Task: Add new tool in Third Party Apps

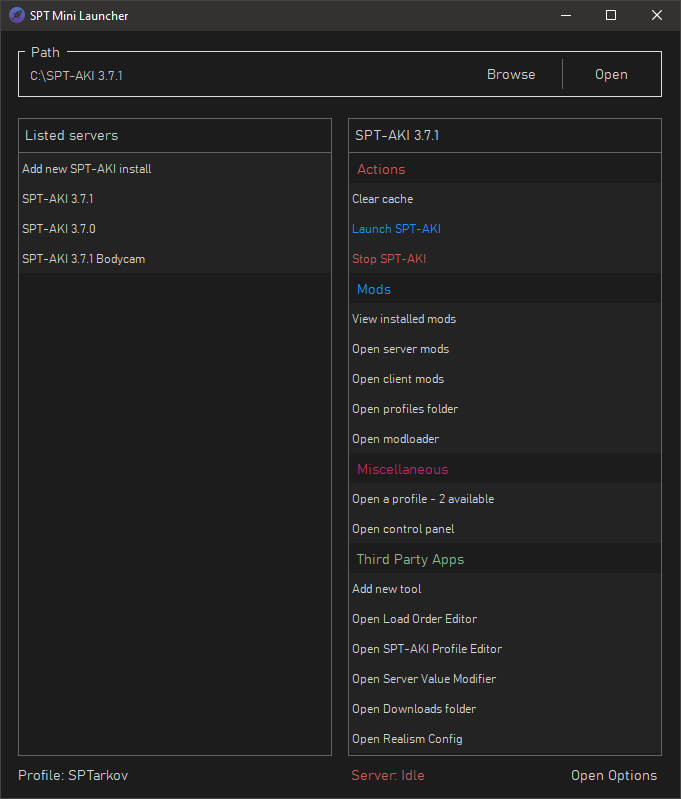Action: pyautogui.click(x=505, y=589)
